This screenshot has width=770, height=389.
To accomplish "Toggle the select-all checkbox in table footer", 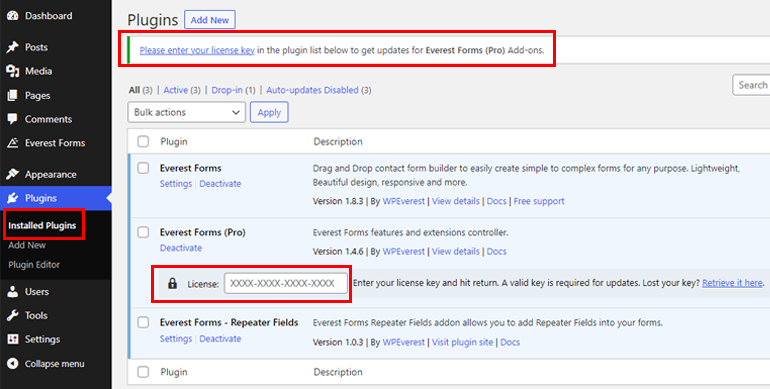I will click(143, 372).
